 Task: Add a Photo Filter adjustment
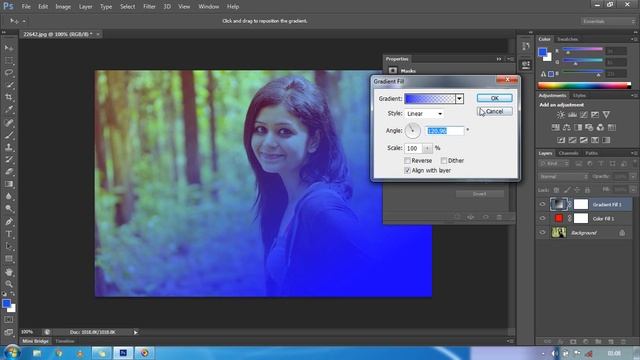pyautogui.click(x=589, y=128)
